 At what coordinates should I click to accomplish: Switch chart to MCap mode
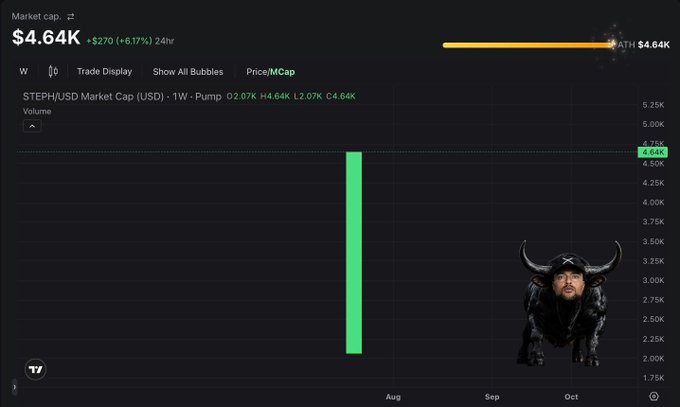point(282,72)
